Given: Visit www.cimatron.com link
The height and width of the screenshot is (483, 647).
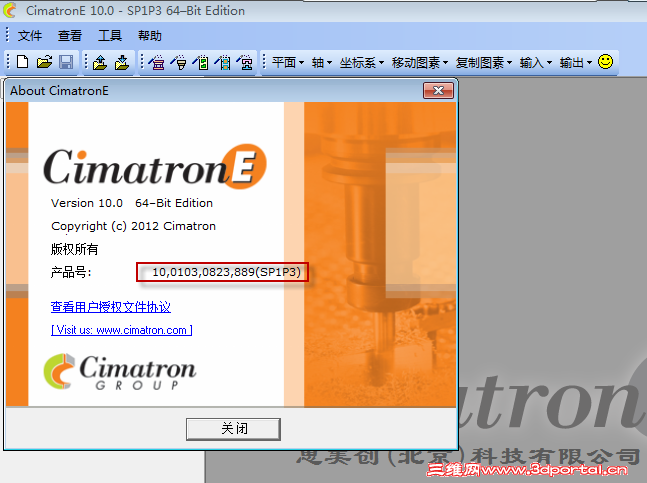Looking at the screenshot, I should click(122, 330).
